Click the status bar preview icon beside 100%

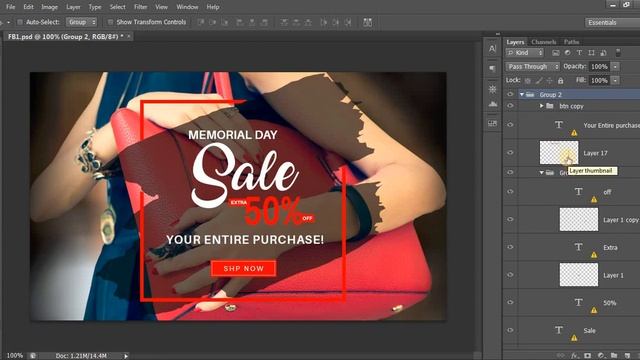pos(33,356)
